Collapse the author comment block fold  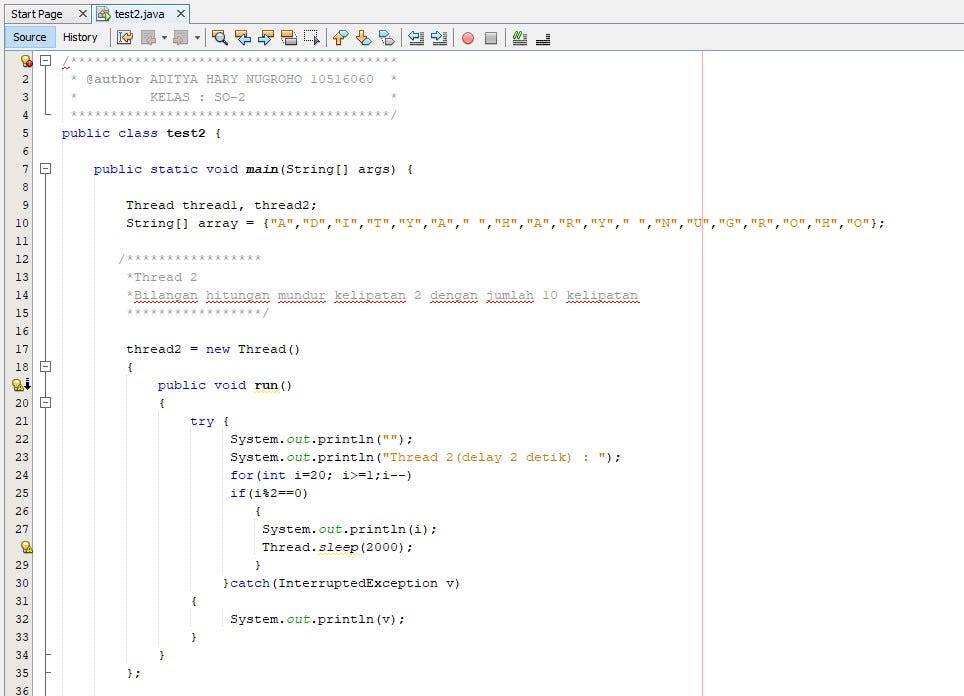click(45, 60)
